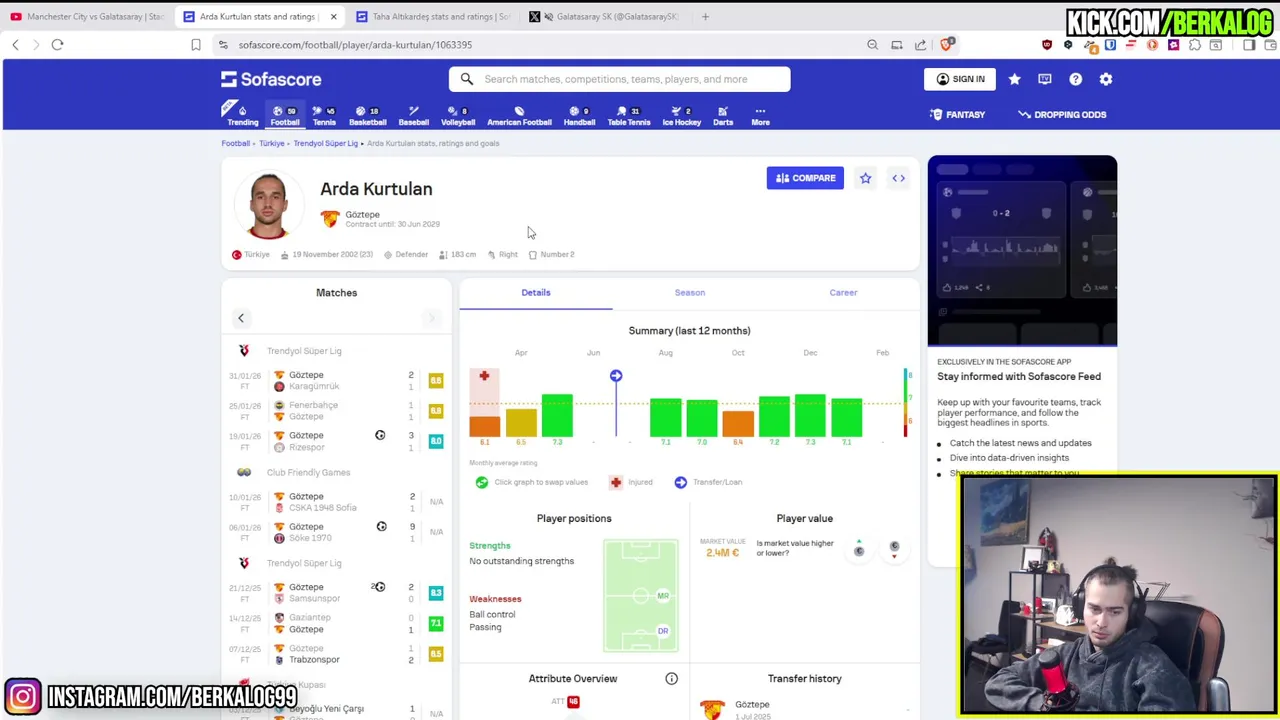The image size is (1280, 720).
Task: Click the Compare button
Action: tap(805, 178)
